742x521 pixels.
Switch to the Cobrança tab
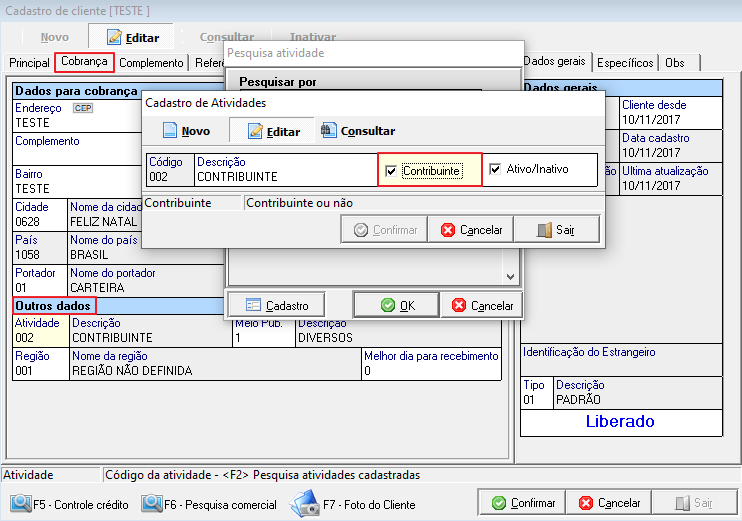(84, 62)
